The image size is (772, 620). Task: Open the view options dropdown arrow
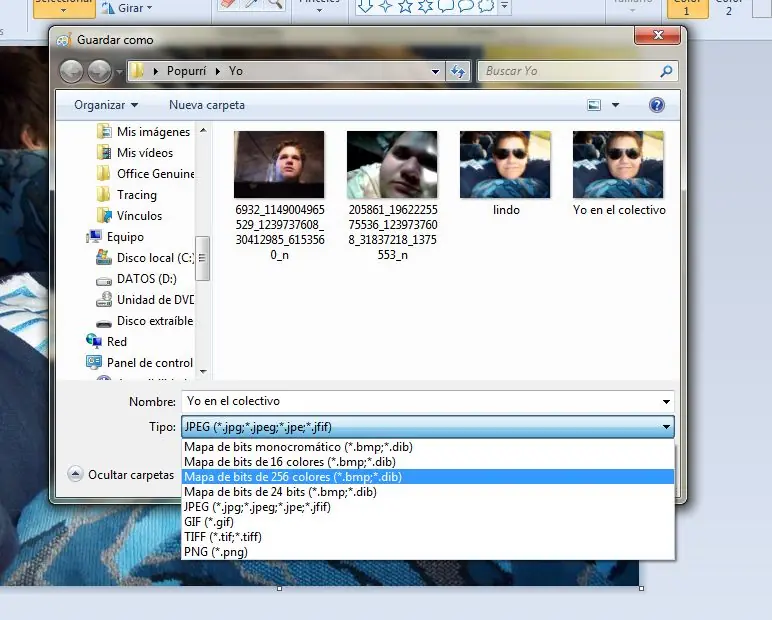pyautogui.click(x=615, y=105)
